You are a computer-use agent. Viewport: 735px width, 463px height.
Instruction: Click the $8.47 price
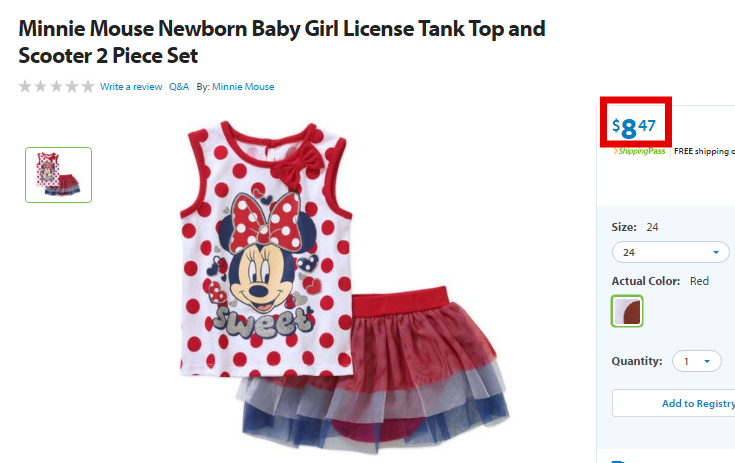(634, 127)
